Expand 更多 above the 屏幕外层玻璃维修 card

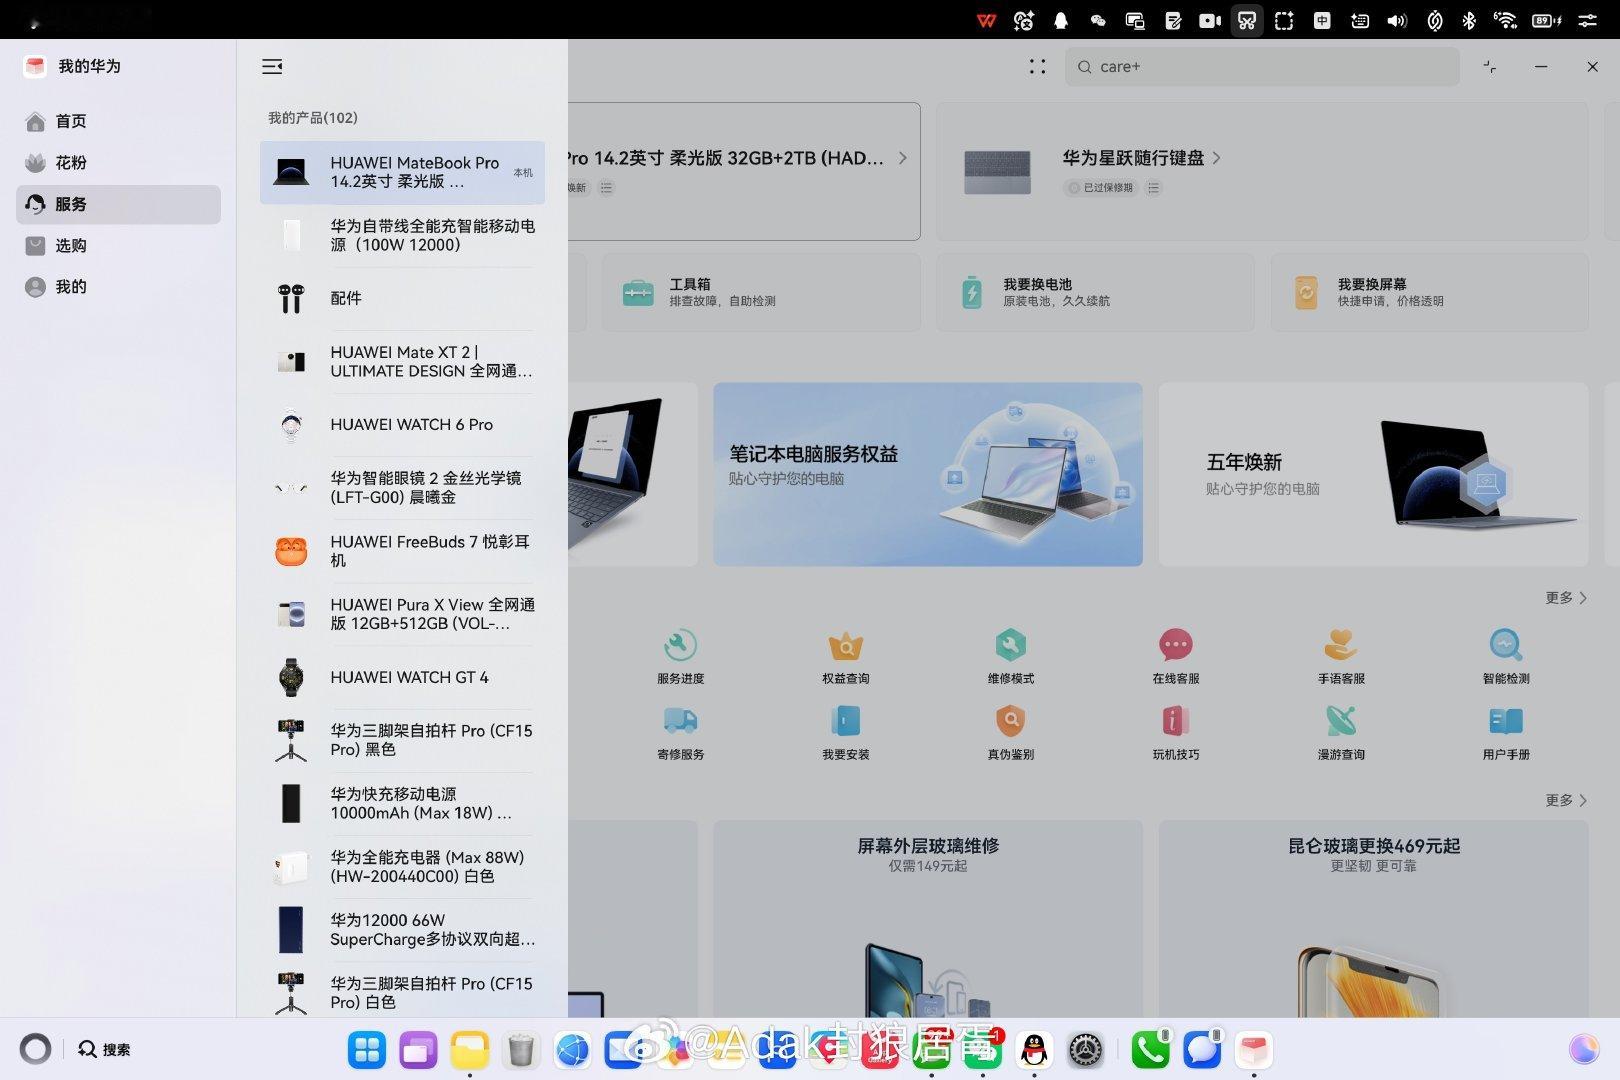[x=1566, y=800]
